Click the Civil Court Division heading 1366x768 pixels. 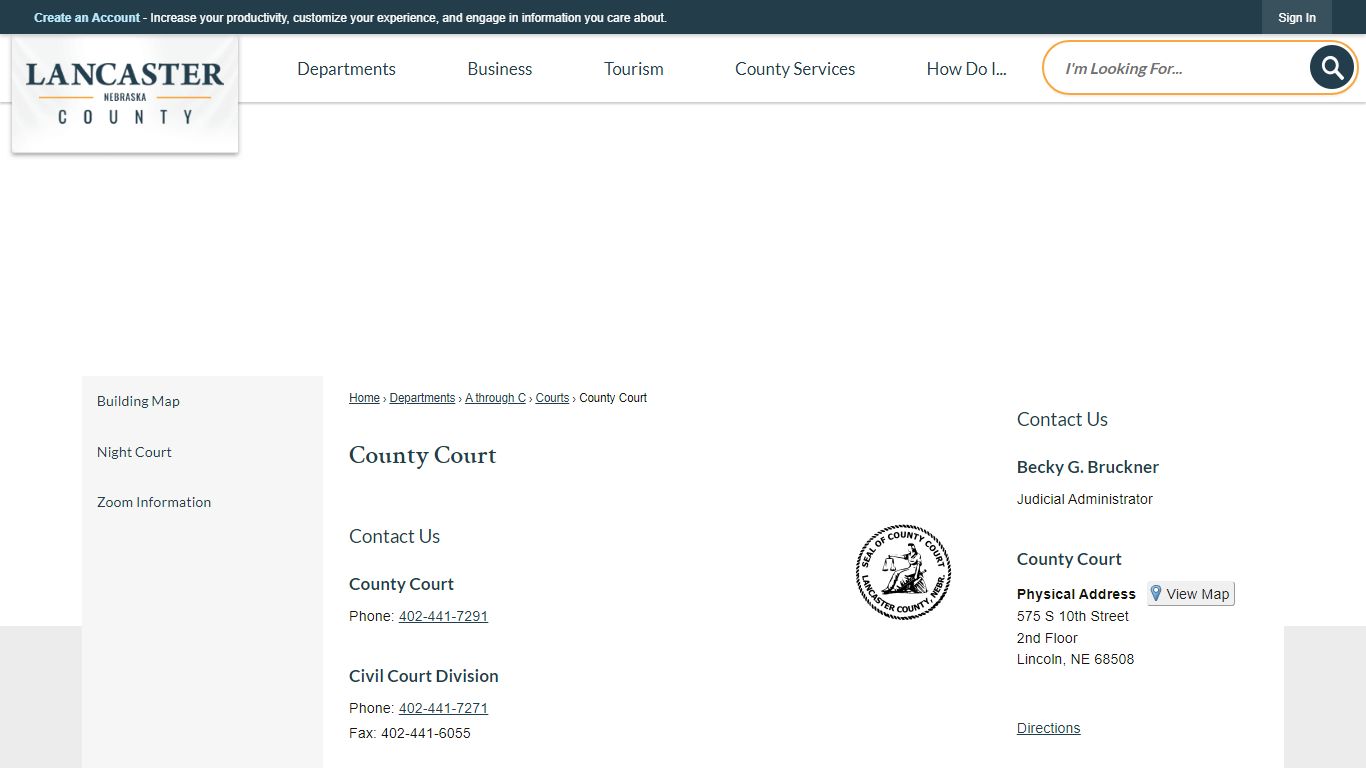424,676
